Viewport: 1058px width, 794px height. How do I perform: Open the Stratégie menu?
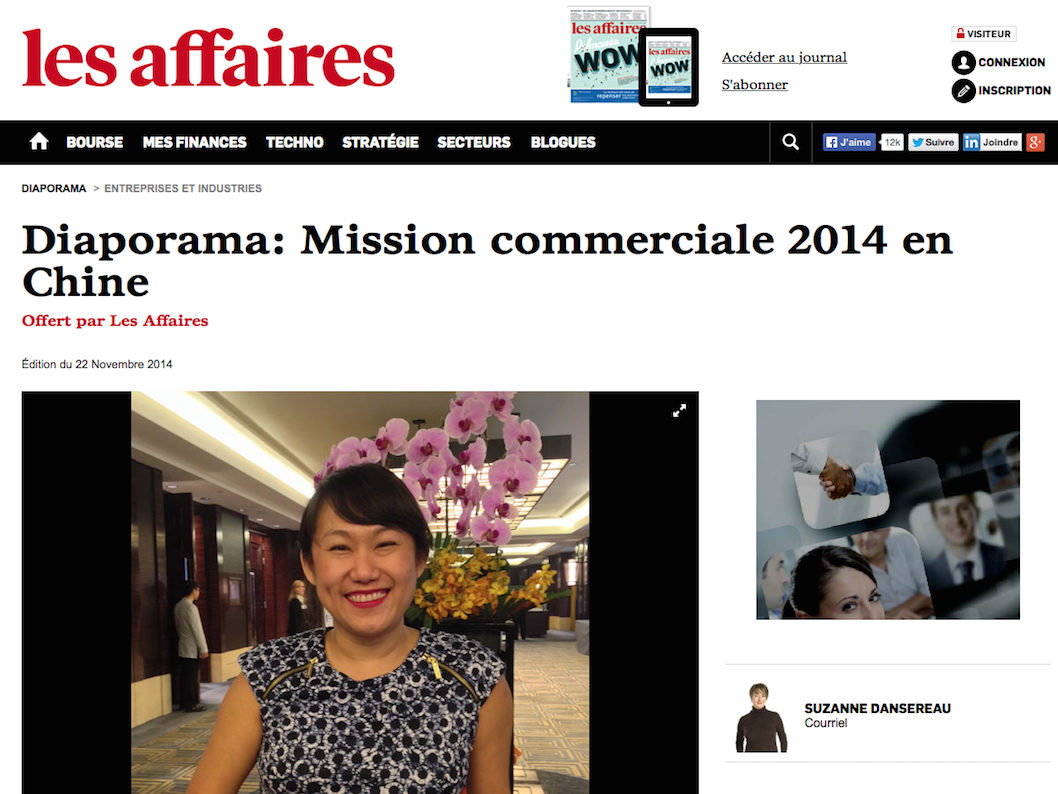[x=380, y=142]
